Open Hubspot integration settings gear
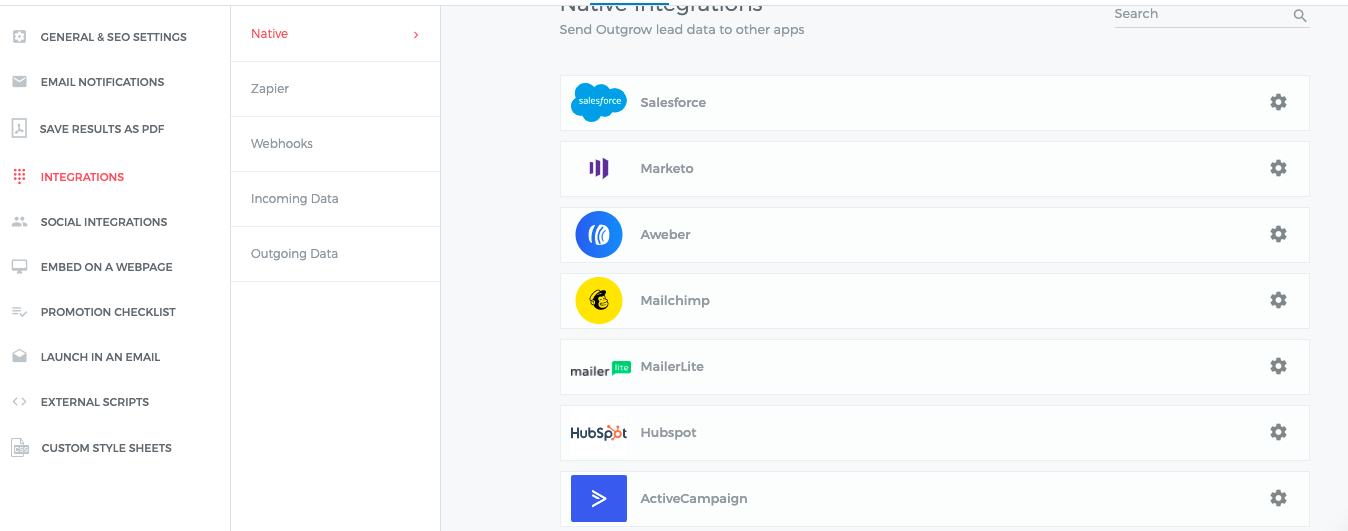1348x531 pixels. pyautogui.click(x=1278, y=432)
